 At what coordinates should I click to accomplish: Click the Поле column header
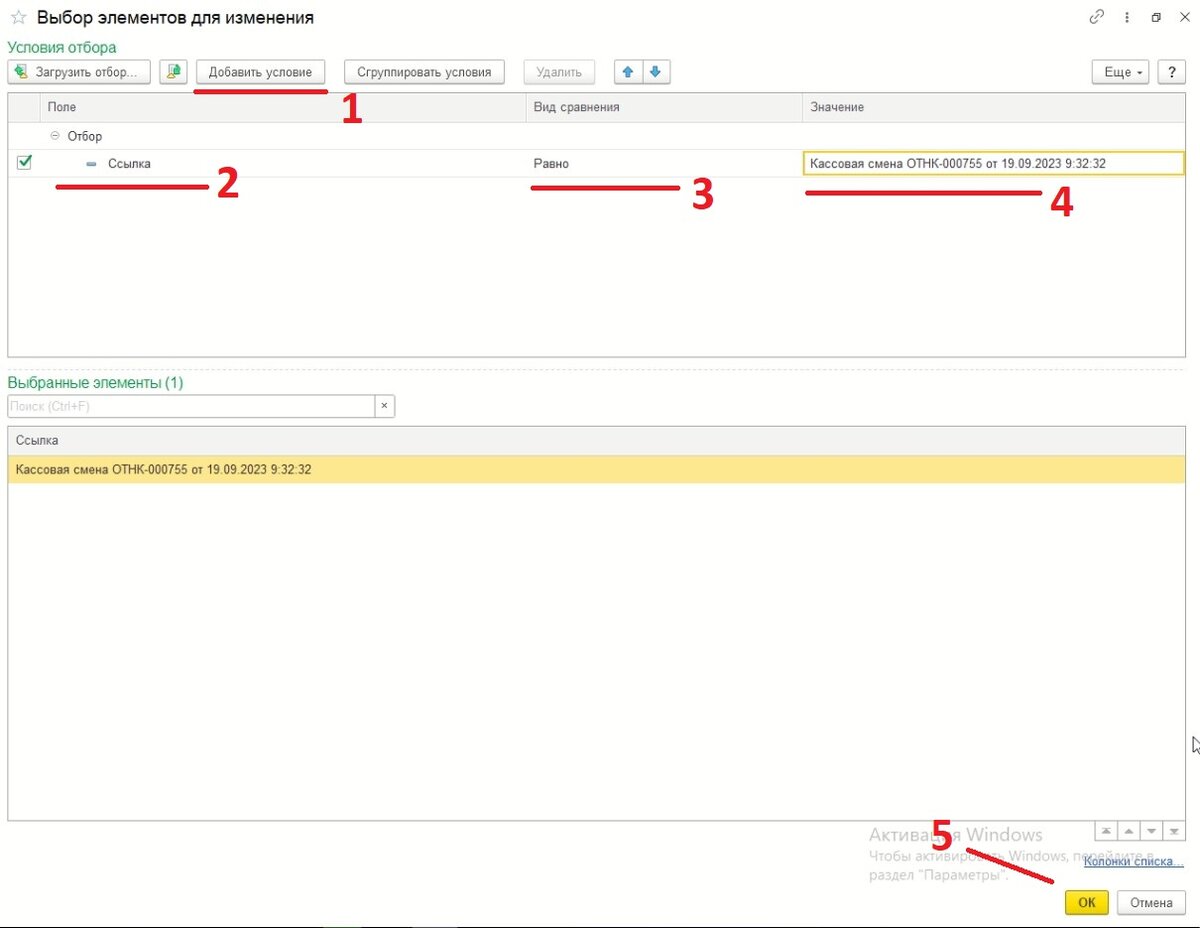pos(283,107)
